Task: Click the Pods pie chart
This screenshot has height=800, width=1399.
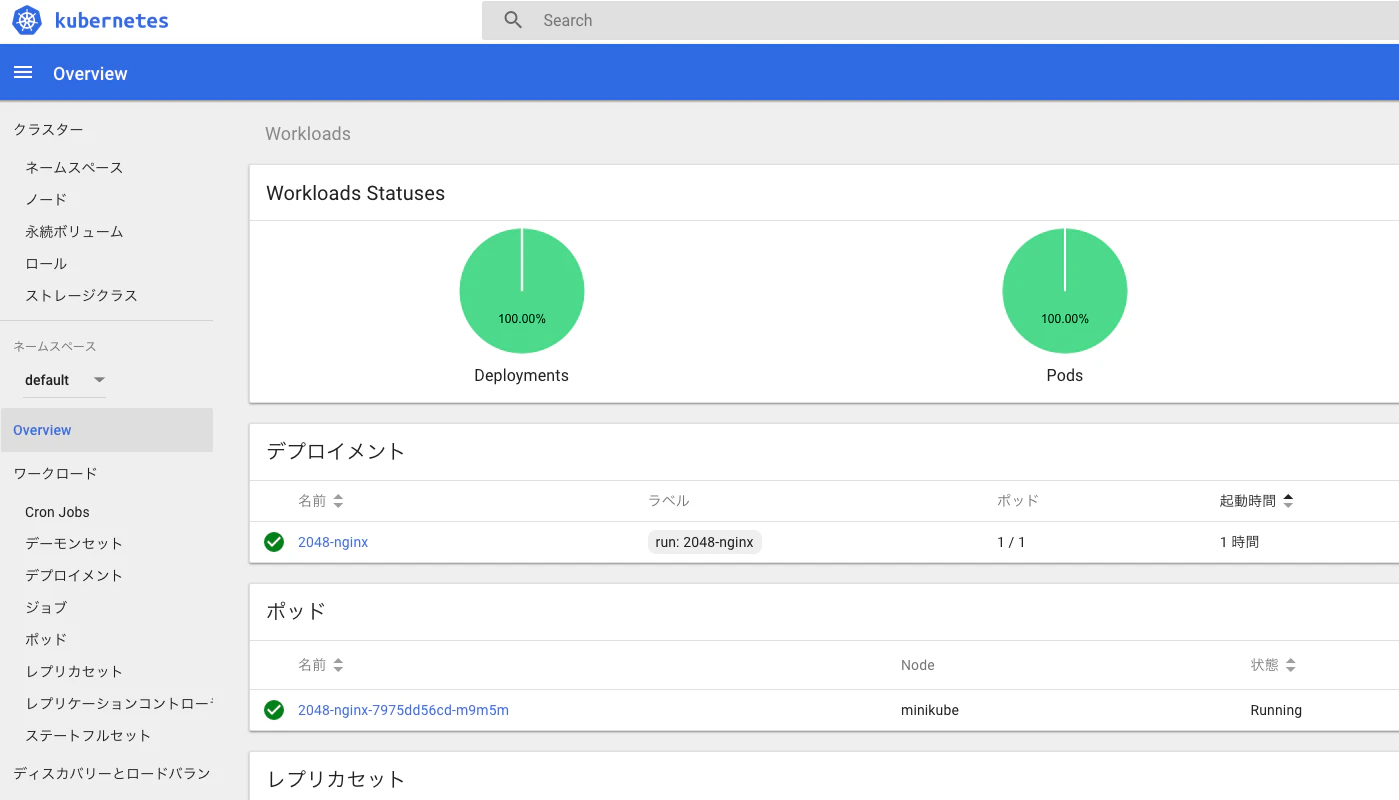Action: [1065, 290]
